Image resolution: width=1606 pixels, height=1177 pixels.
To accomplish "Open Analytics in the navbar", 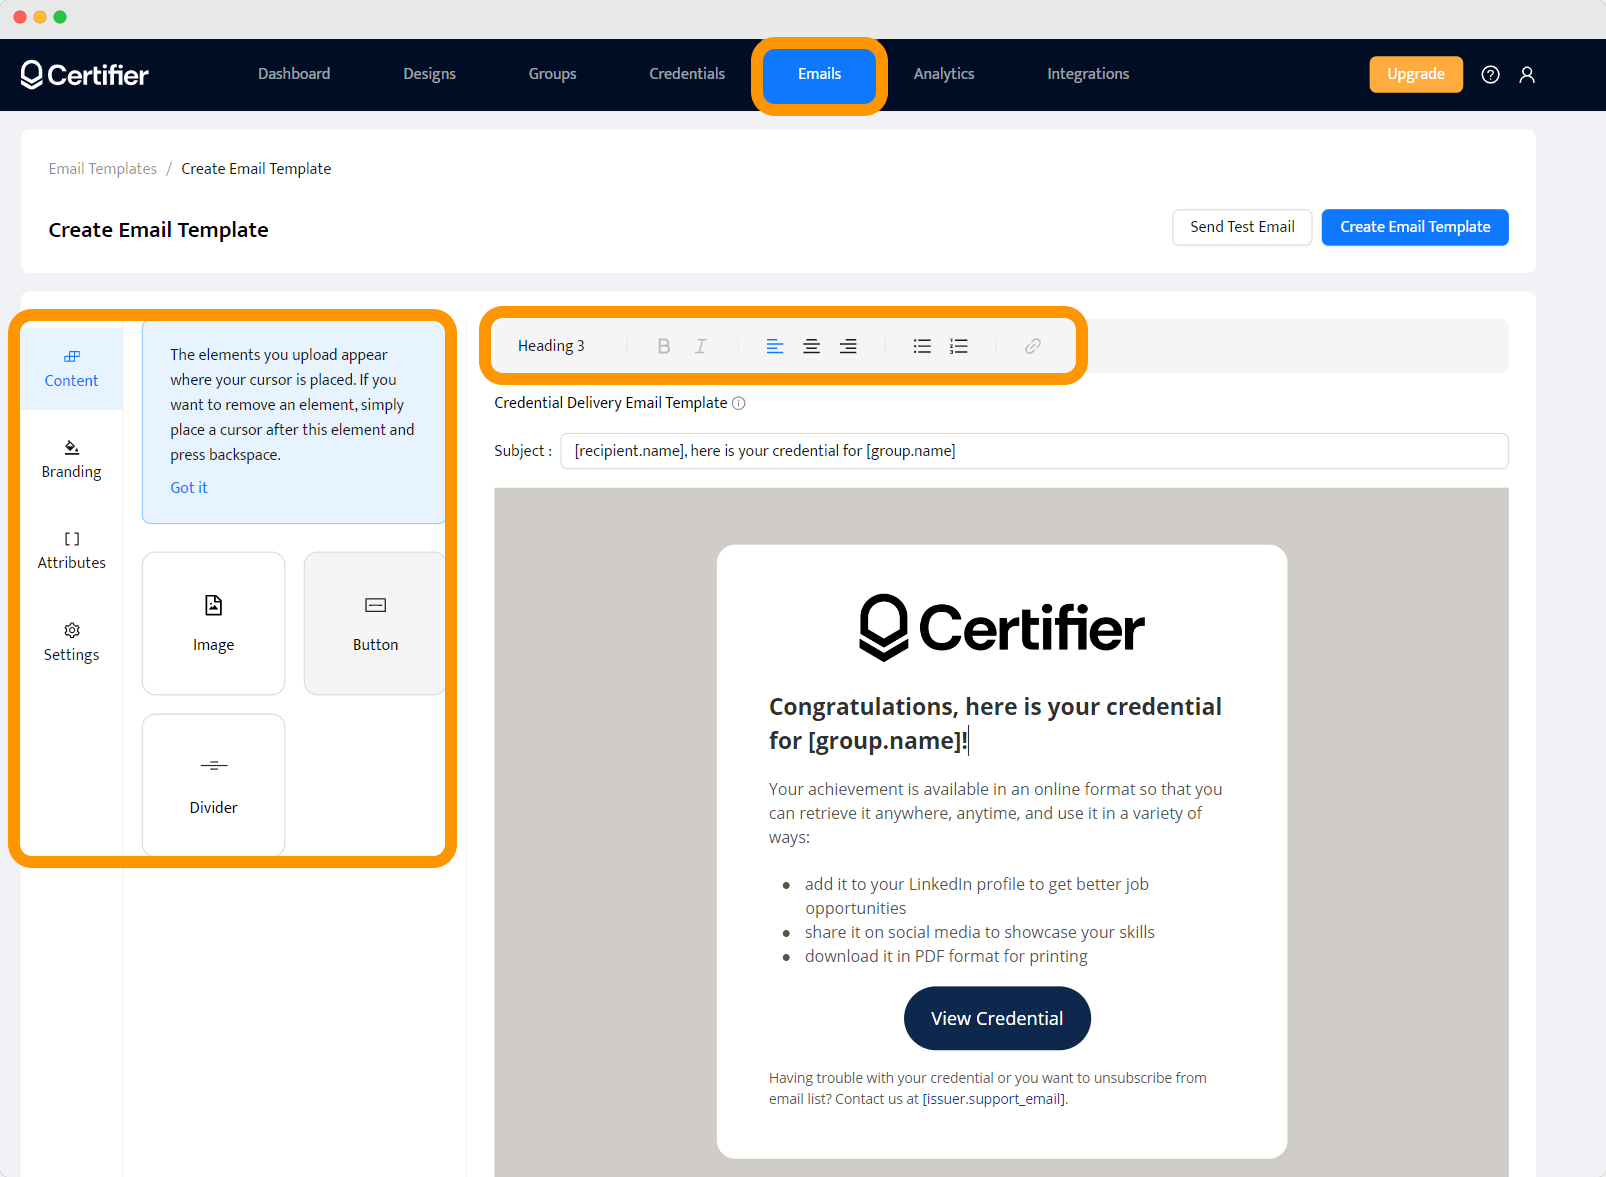I will point(944,74).
